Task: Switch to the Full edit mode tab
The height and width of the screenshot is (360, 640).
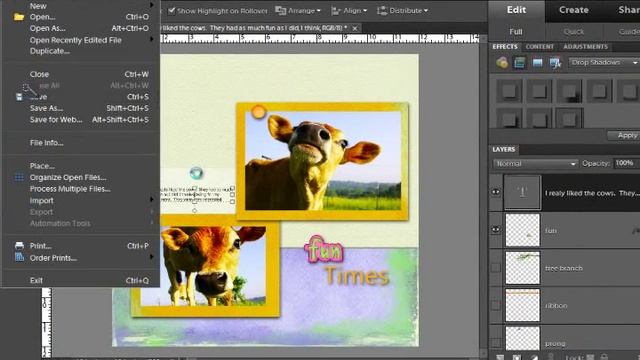Action: tap(516, 31)
